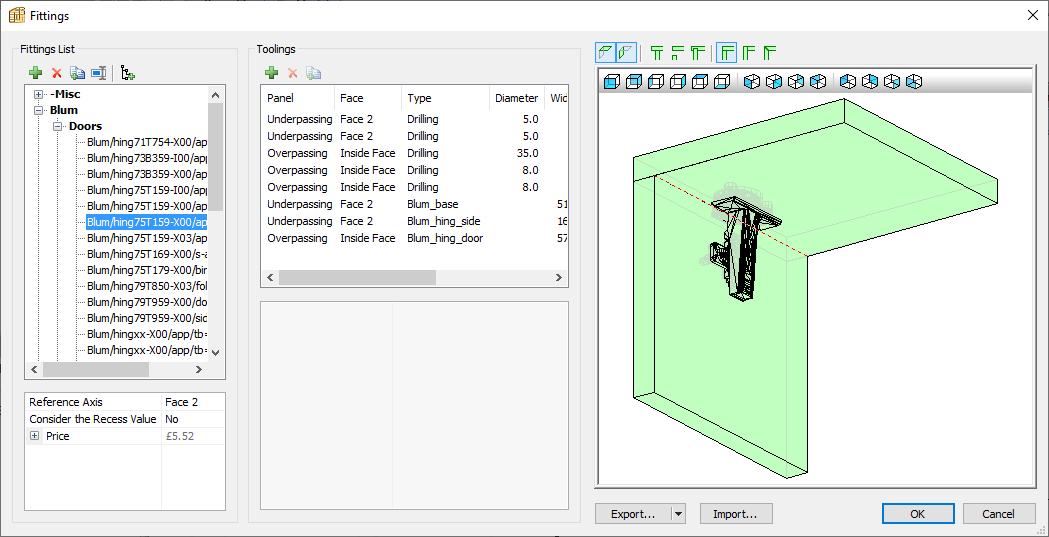Confirm with the OK button

918,514
